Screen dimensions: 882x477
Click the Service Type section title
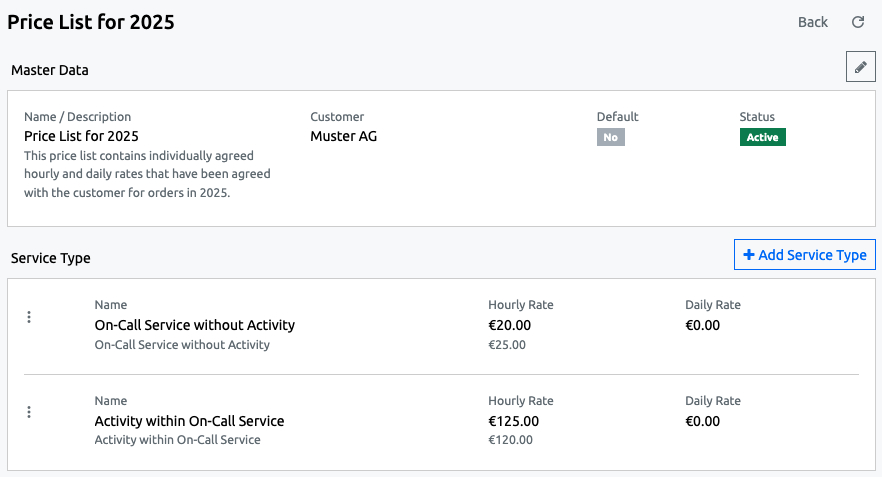51,258
